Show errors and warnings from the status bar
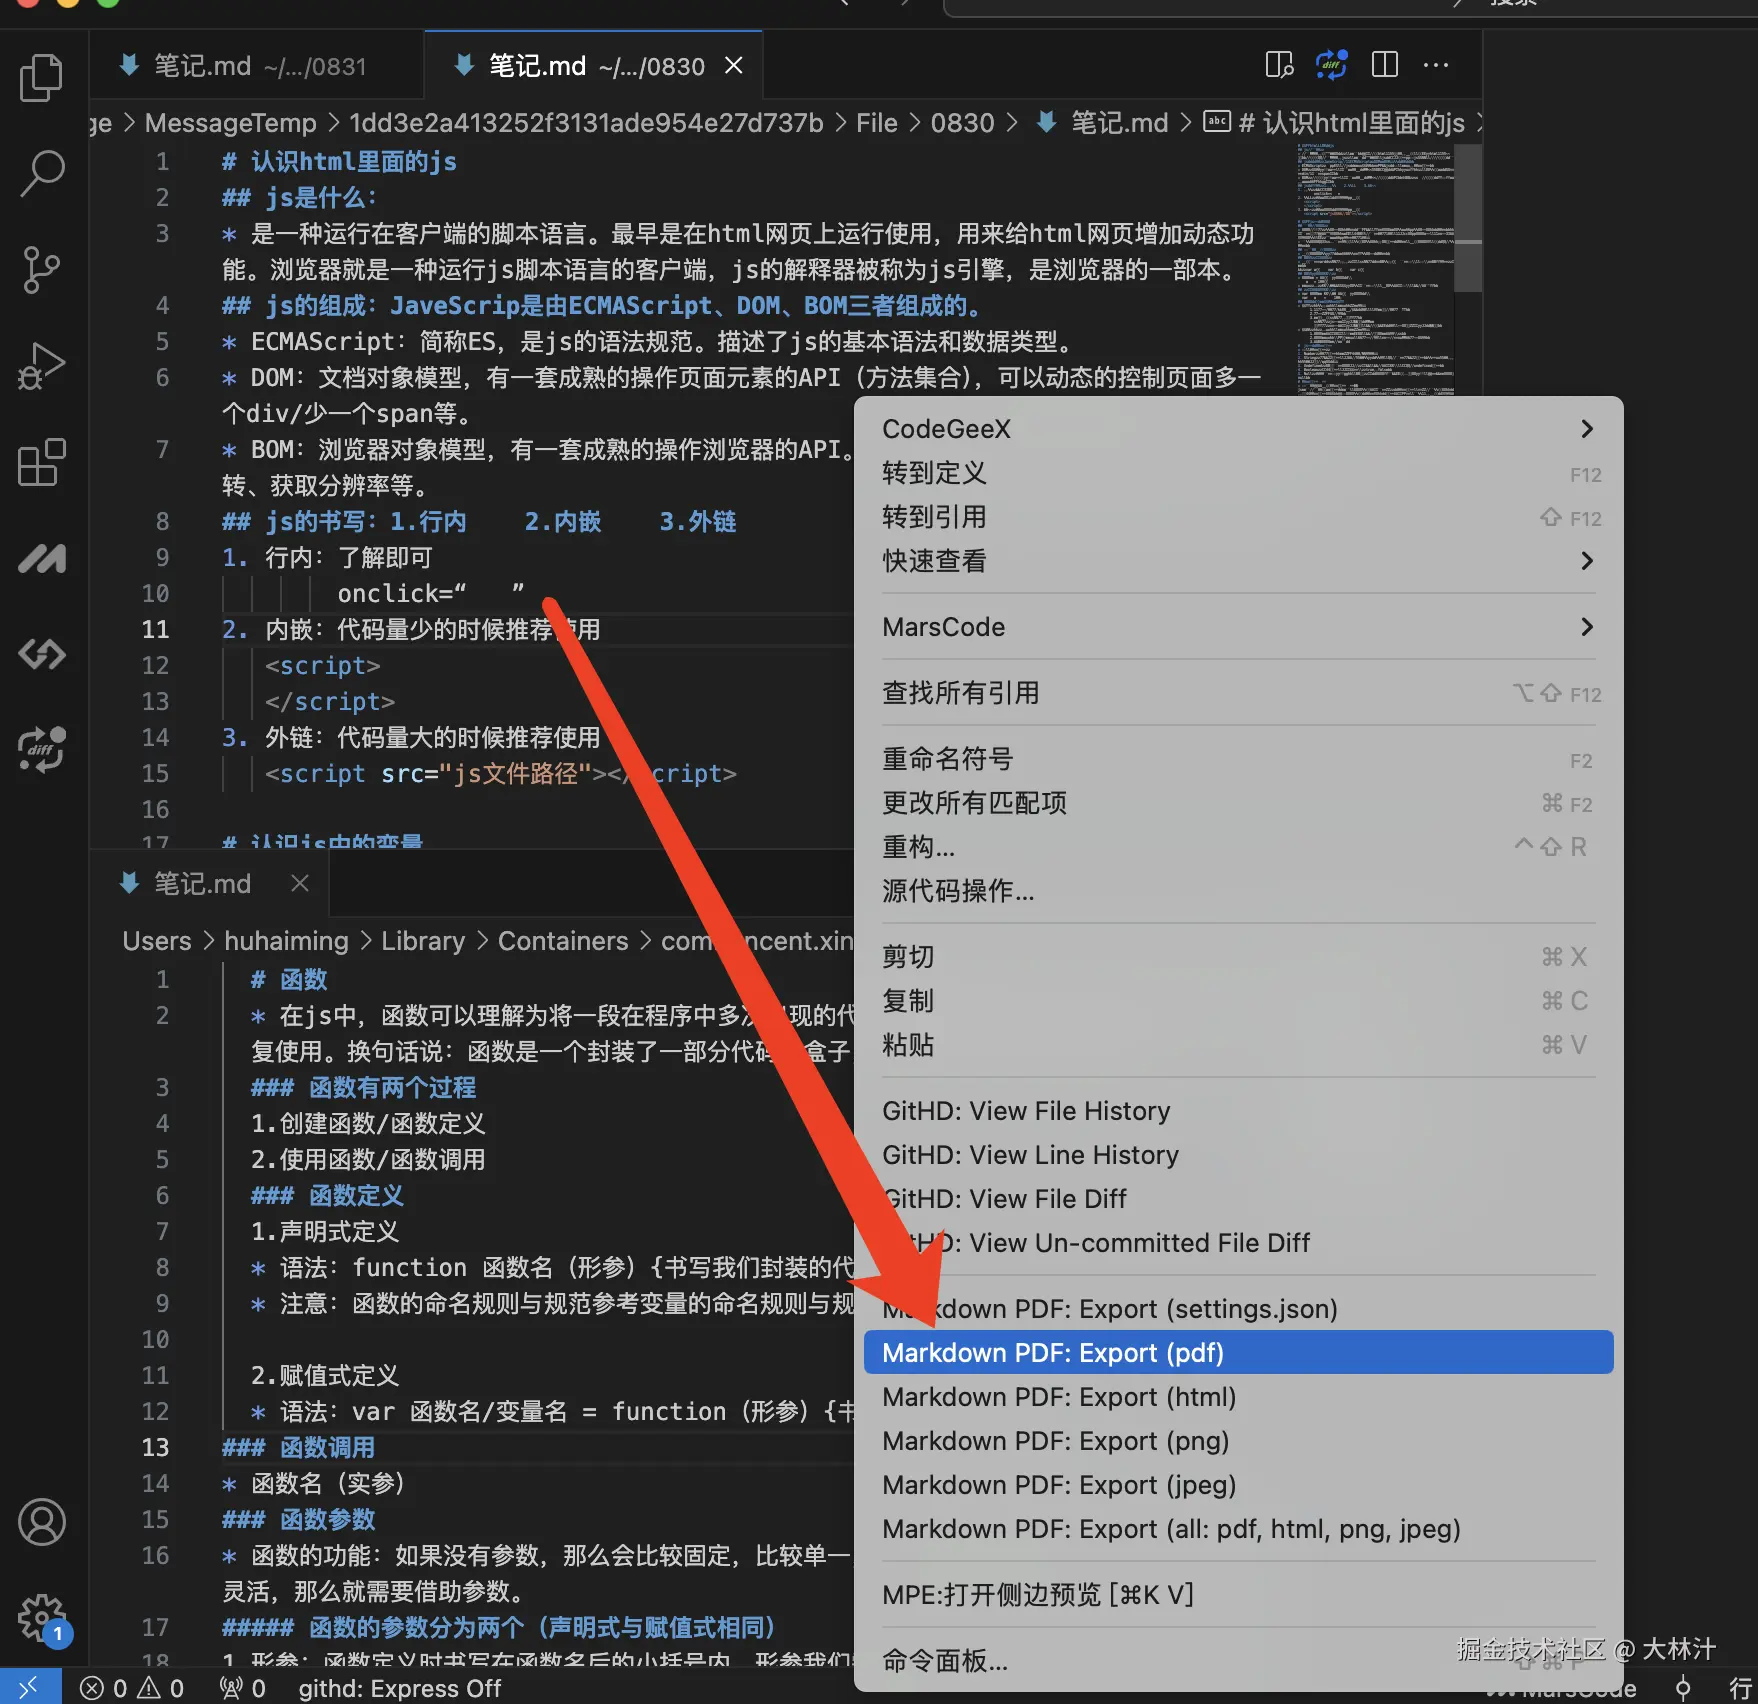This screenshot has height=1704, width=1758. [x=132, y=1688]
